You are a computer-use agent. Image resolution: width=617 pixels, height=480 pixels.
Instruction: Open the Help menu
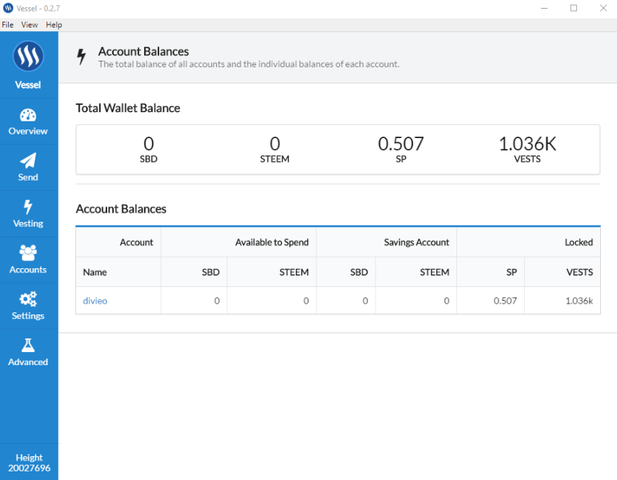tap(54, 25)
